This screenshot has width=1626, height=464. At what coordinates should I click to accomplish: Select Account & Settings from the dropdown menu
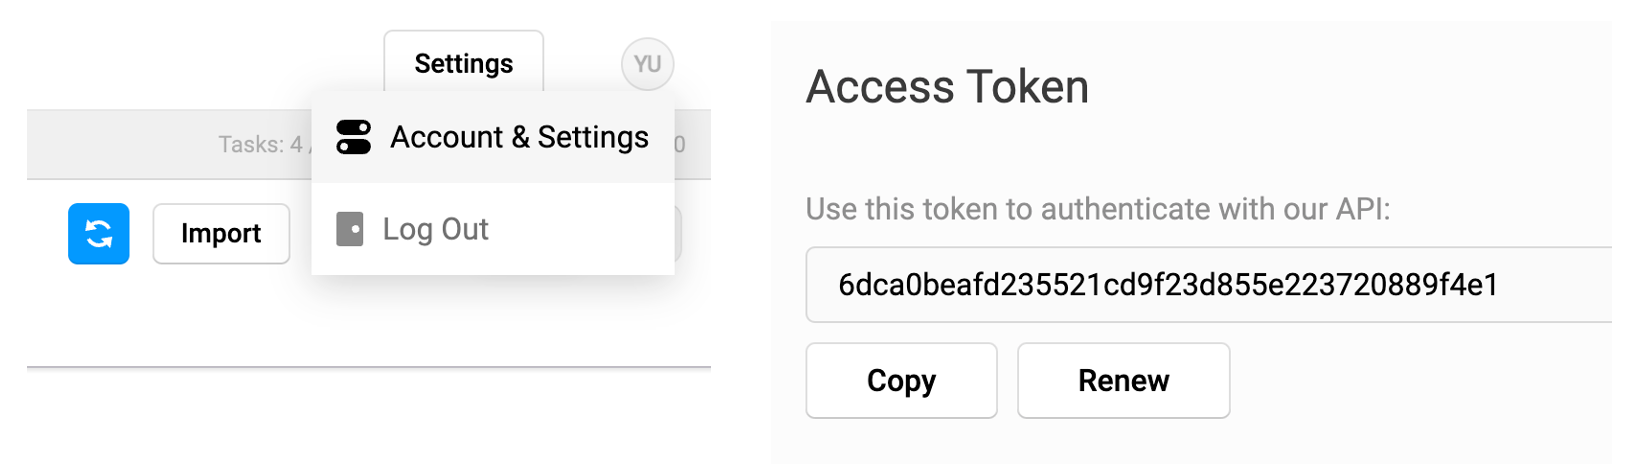tap(493, 137)
